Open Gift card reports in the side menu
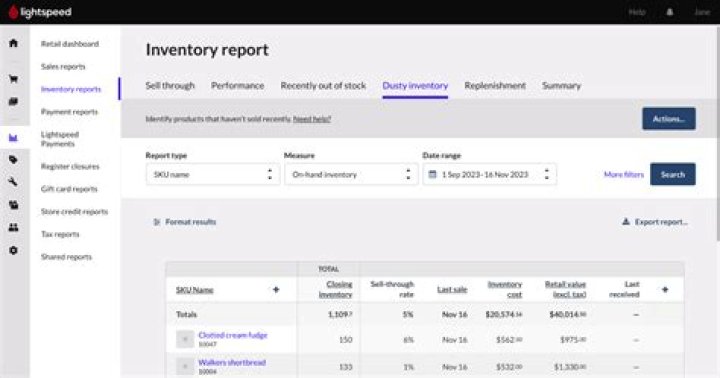 tap(69, 189)
